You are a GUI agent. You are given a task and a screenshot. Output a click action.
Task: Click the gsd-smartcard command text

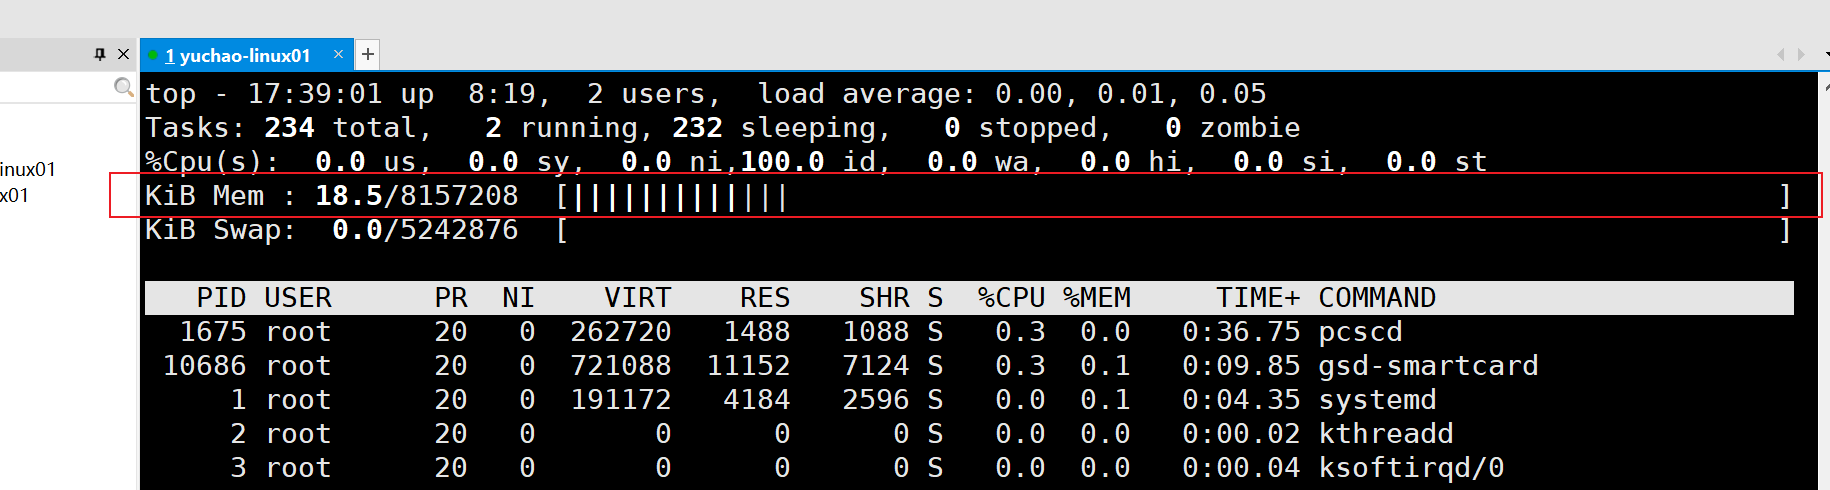pos(1427,366)
